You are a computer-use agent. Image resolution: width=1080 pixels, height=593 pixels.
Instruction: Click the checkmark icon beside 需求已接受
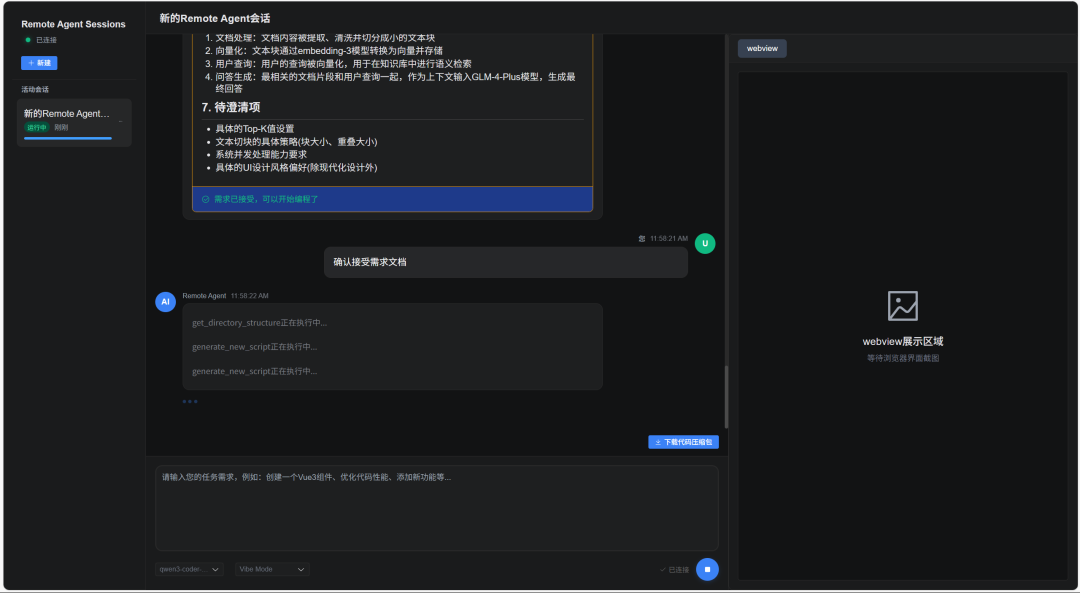(205, 199)
